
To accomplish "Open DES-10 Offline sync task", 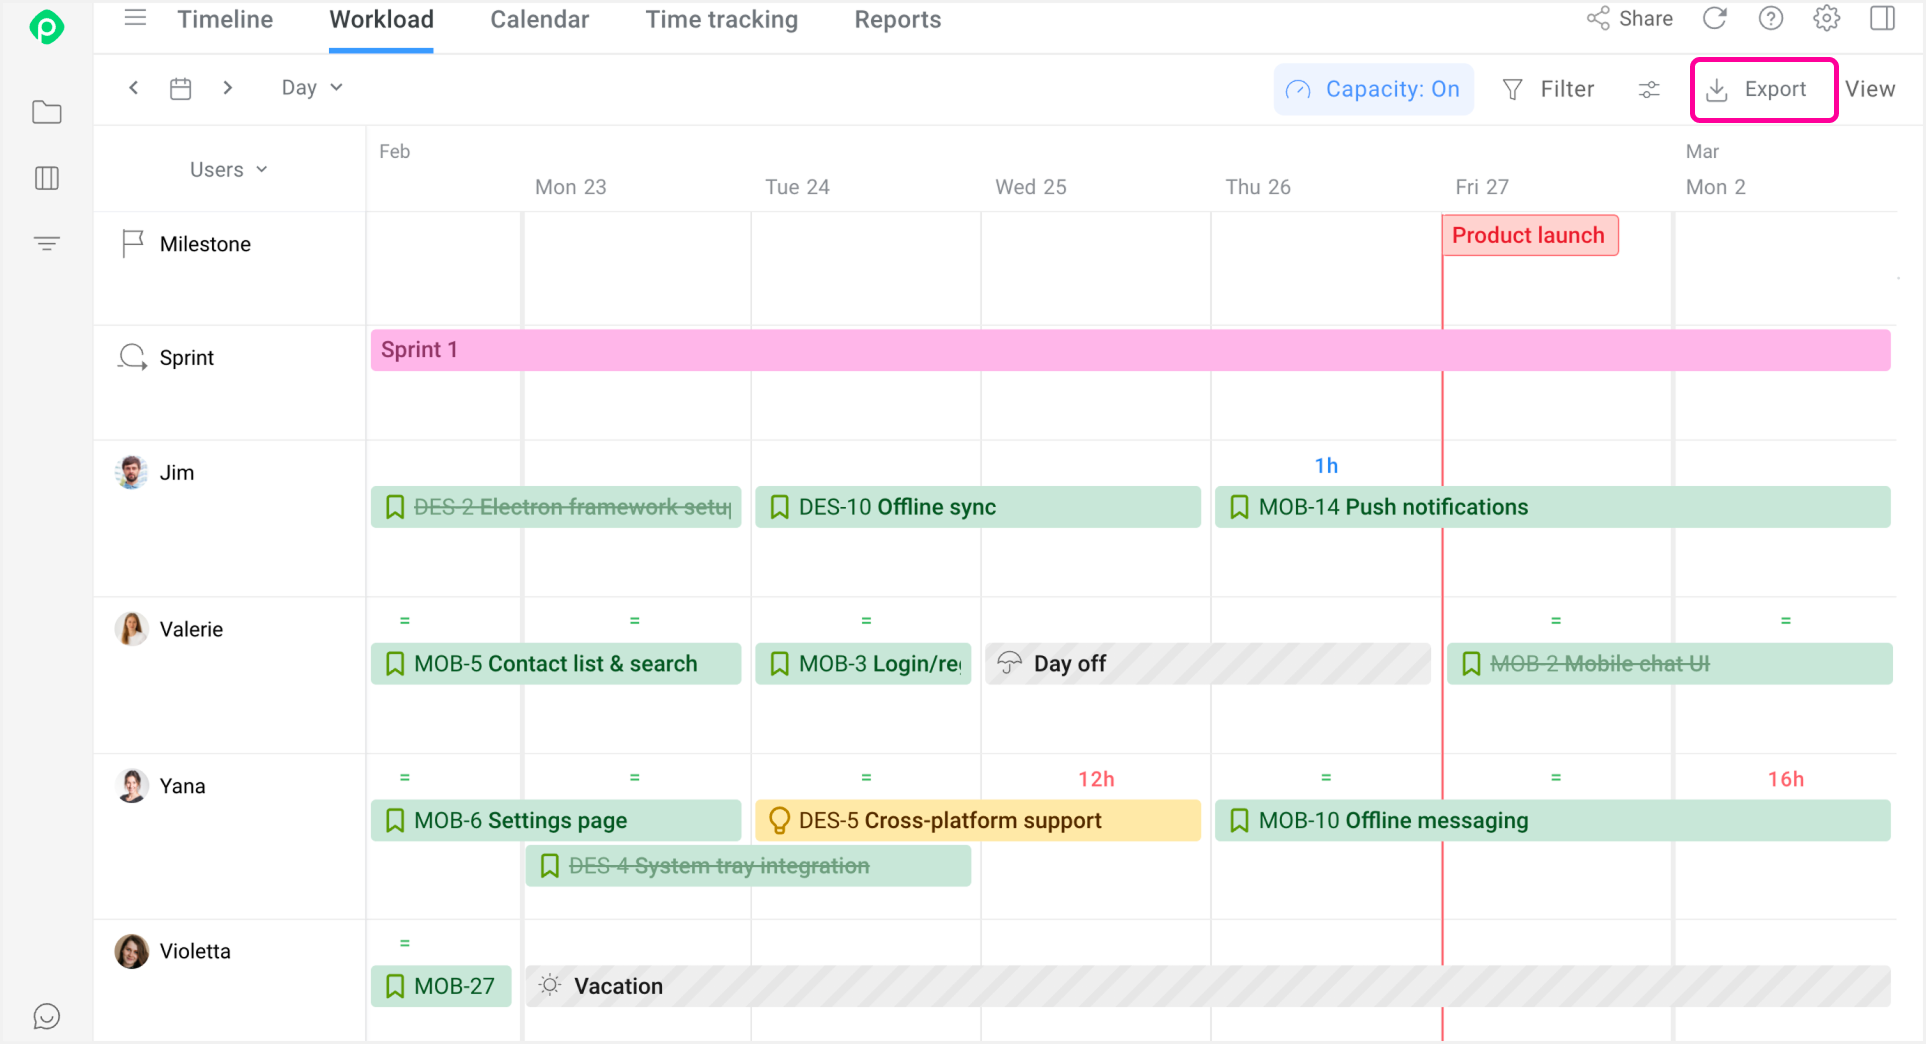I will click(977, 507).
